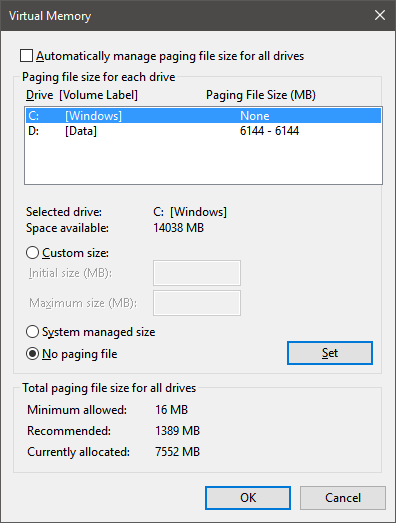Dismiss the dialog with Cancel

point(343,498)
